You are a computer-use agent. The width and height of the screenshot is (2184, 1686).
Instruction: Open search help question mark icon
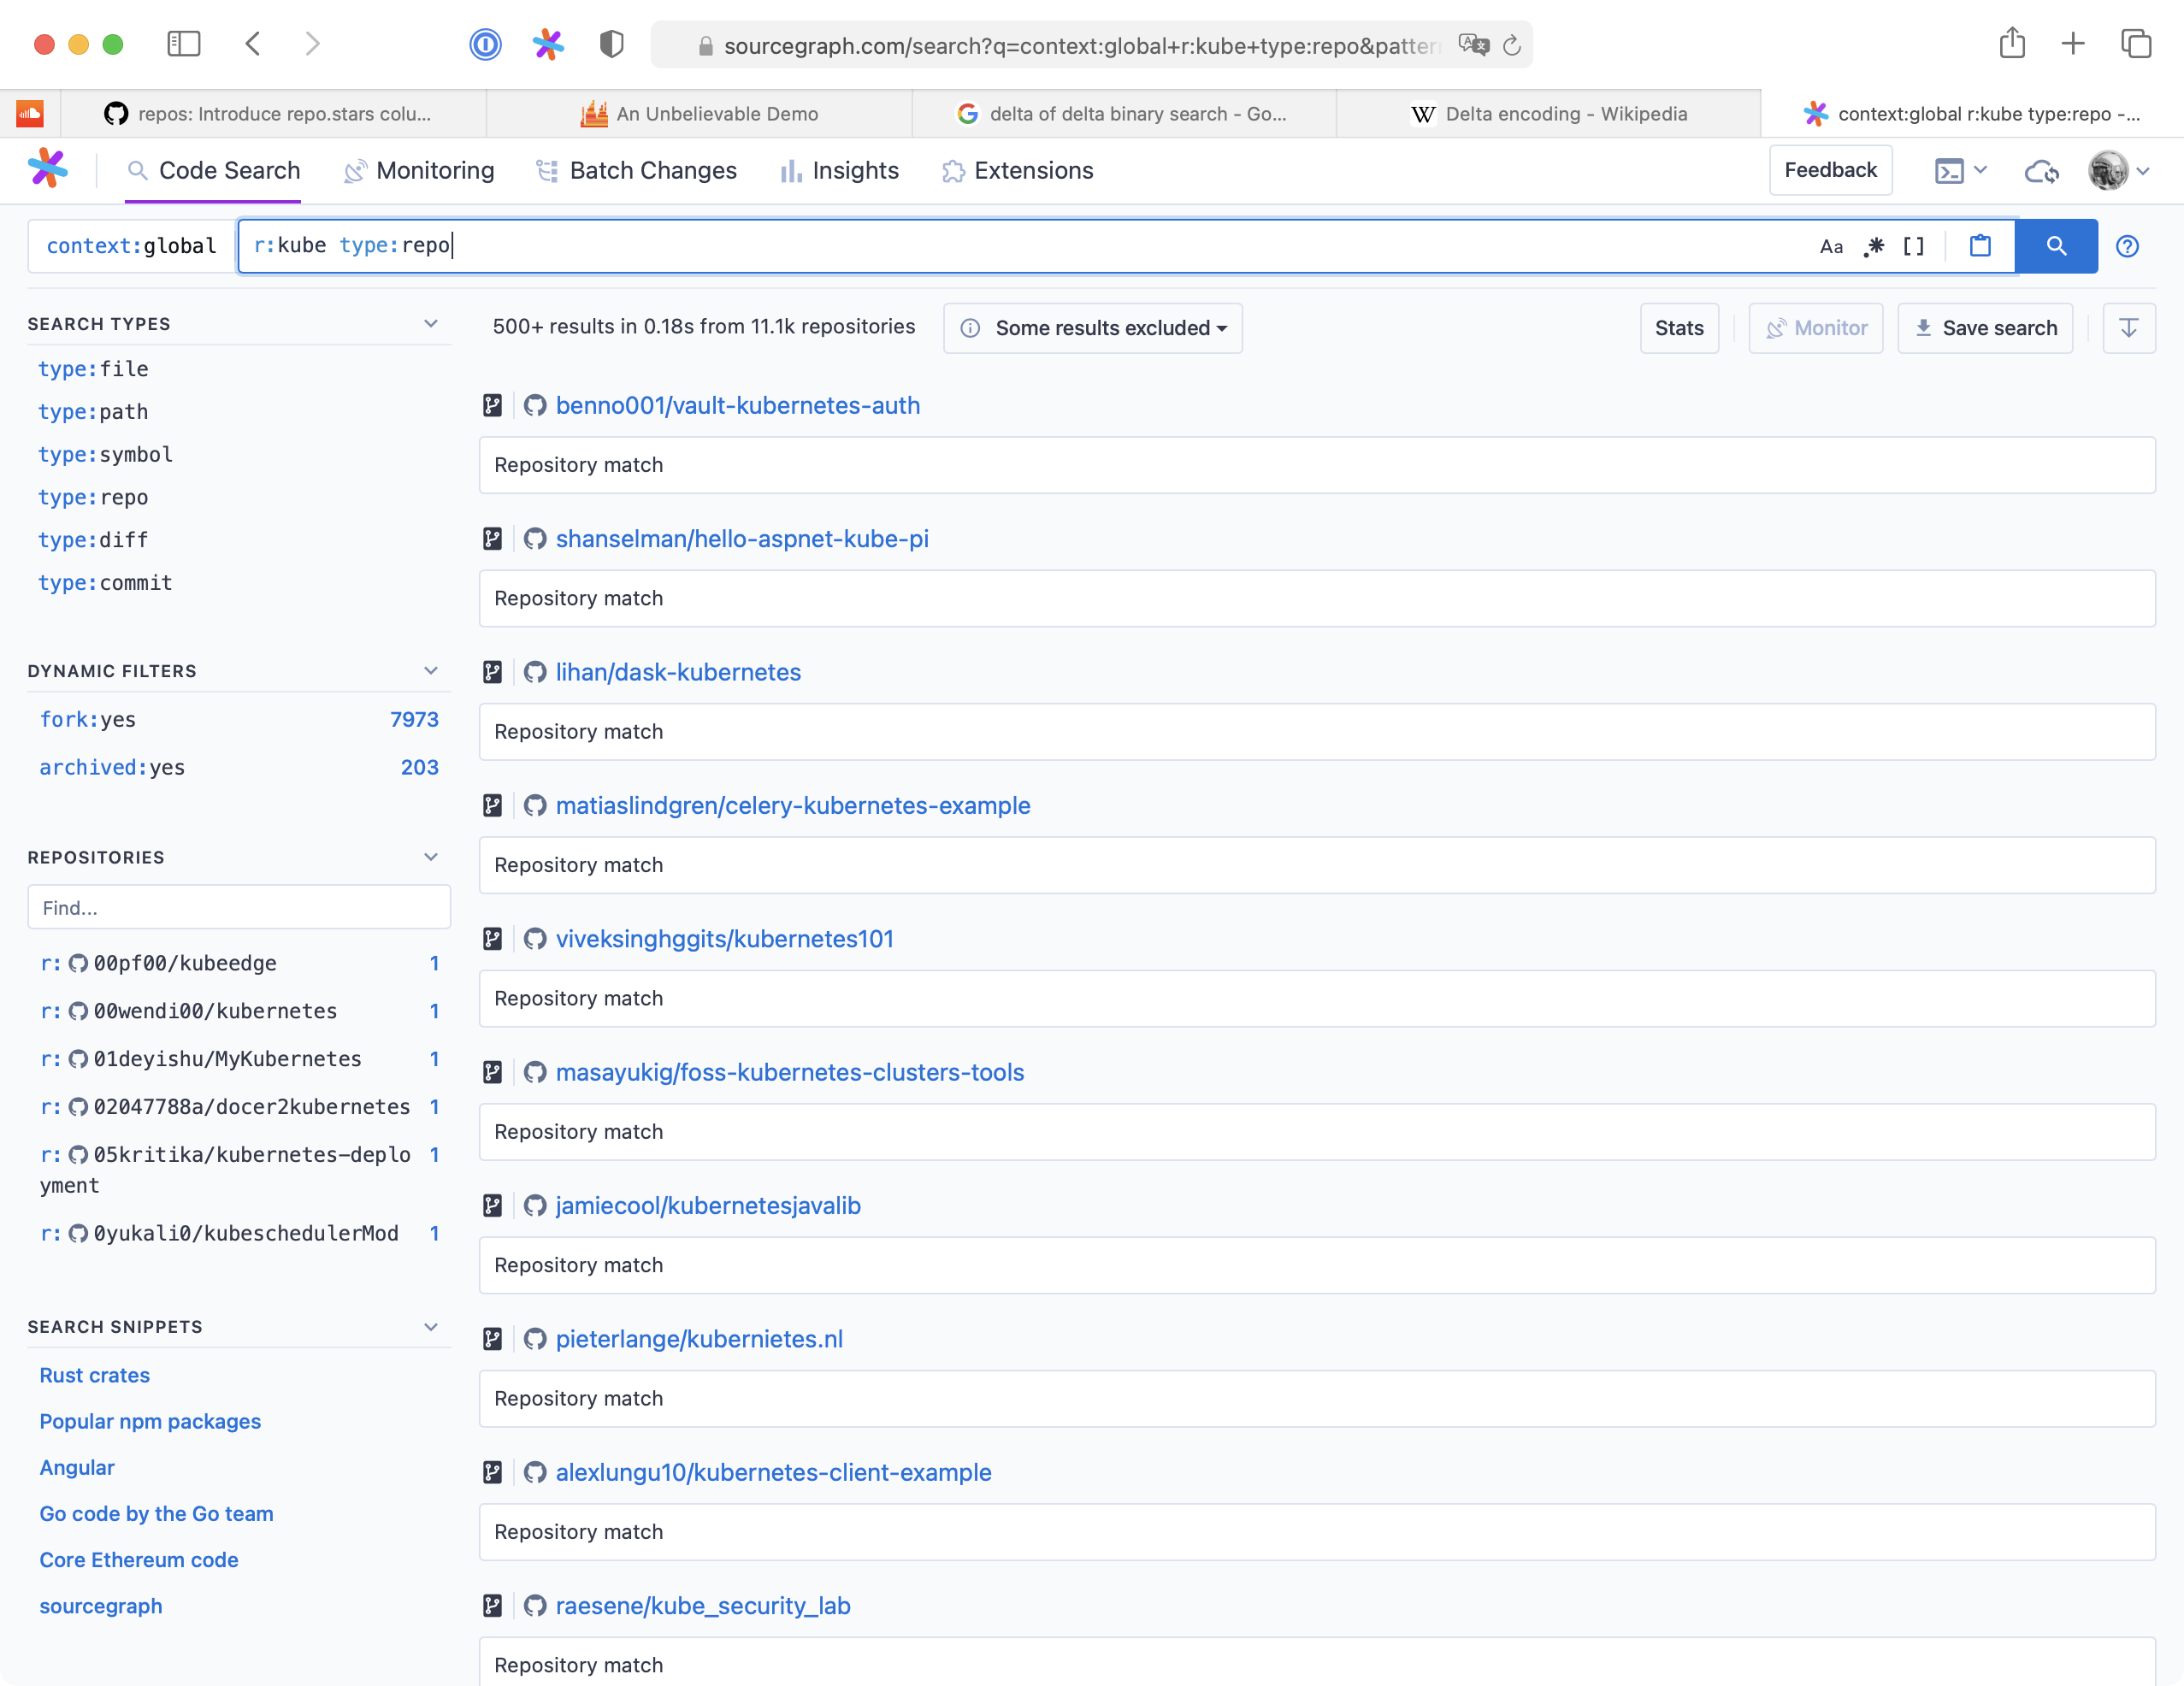pos(2127,246)
